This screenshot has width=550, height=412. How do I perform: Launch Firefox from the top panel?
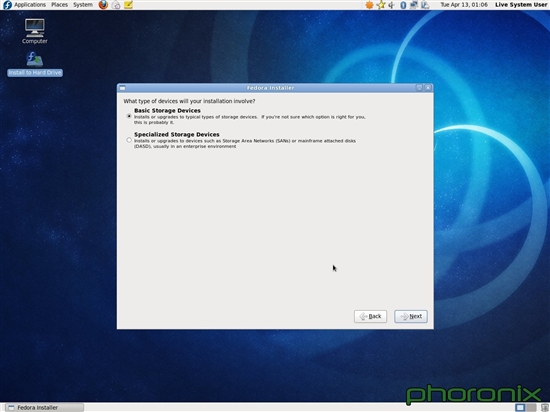(x=103, y=5)
